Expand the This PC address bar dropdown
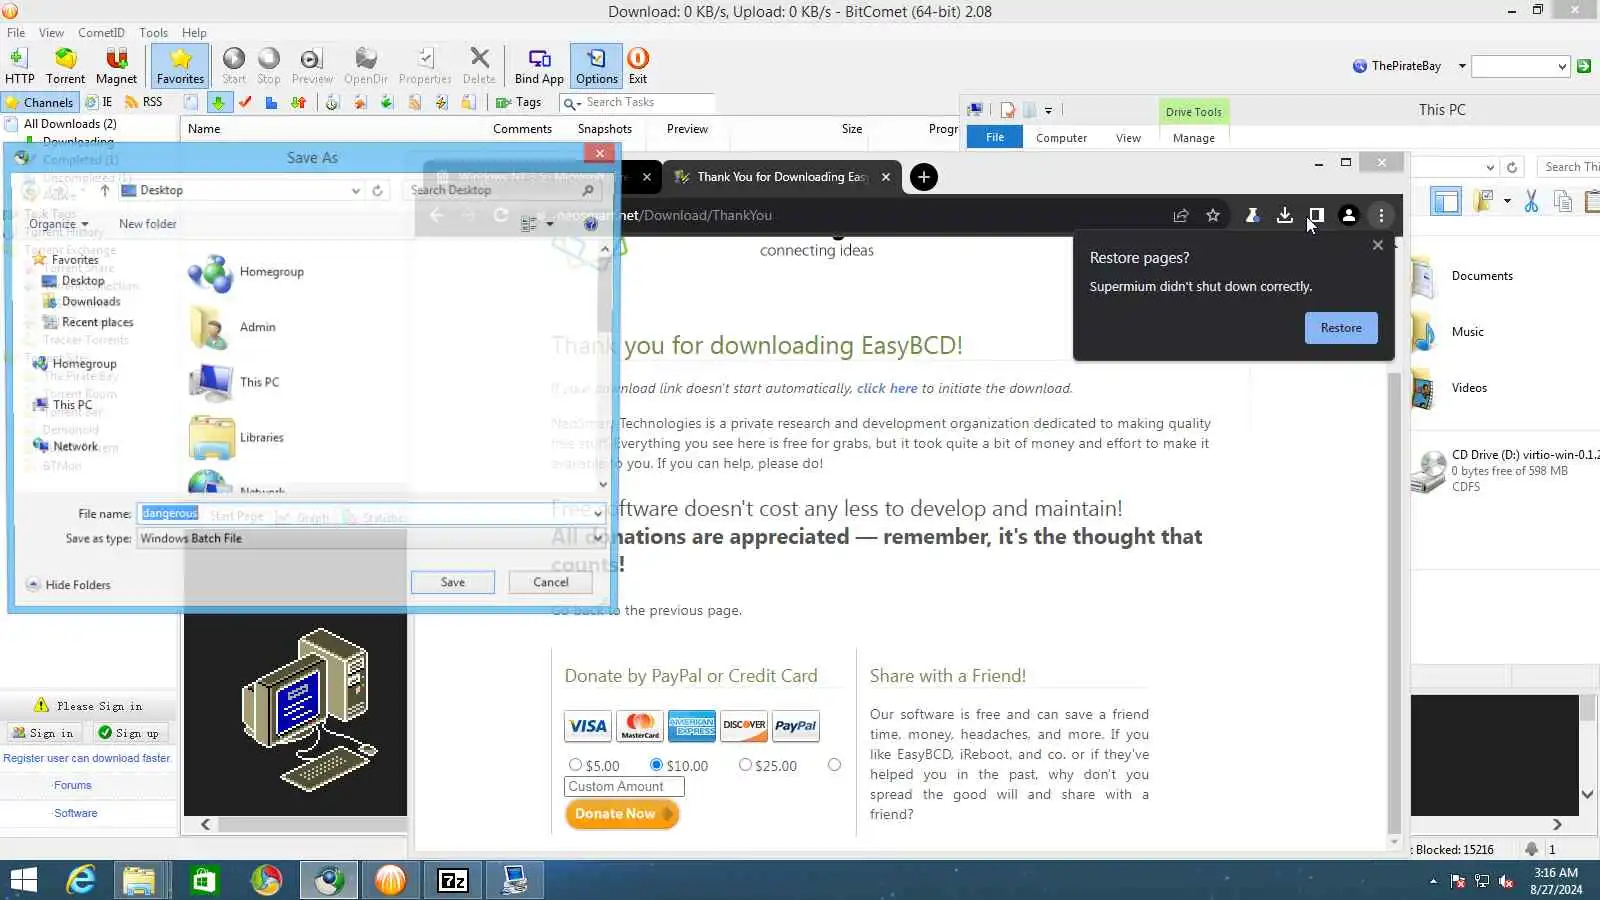 point(1490,167)
